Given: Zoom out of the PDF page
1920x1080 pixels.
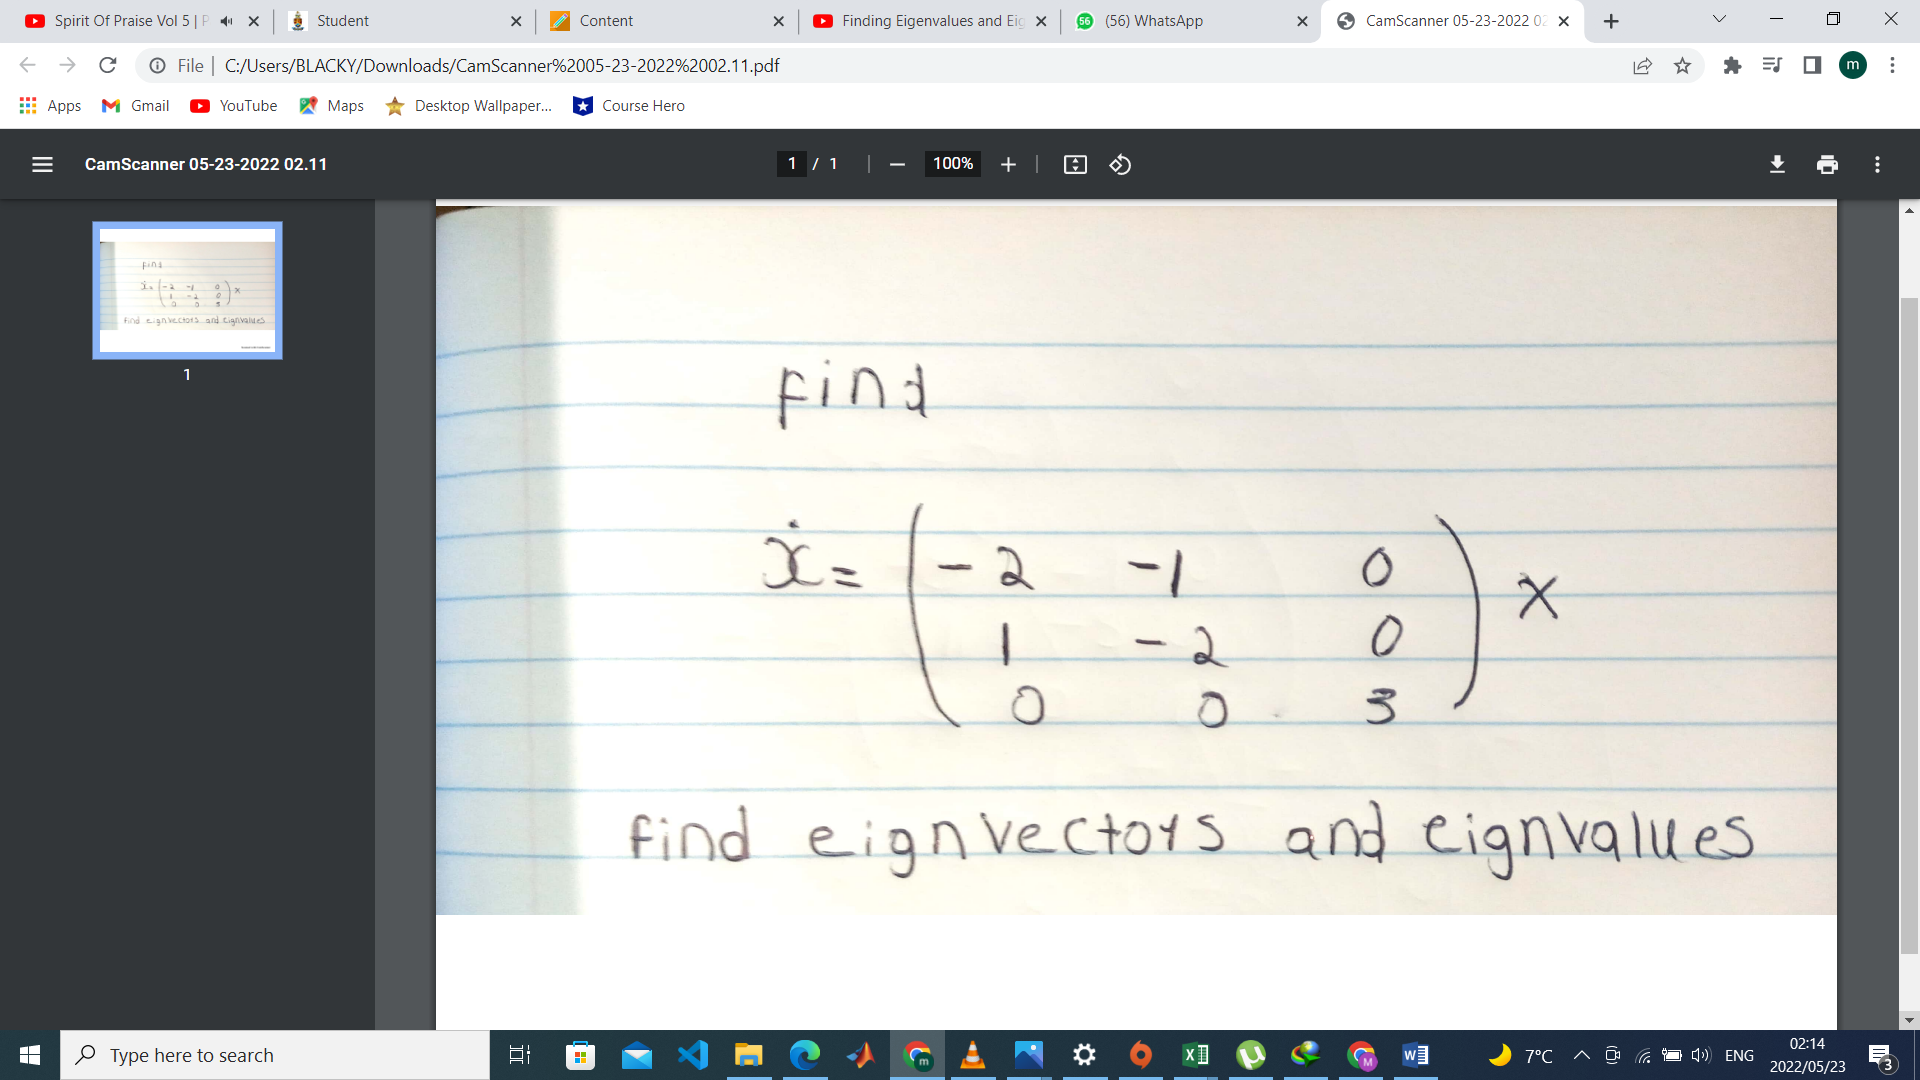Looking at the screenshot, I should pos(897,164).
